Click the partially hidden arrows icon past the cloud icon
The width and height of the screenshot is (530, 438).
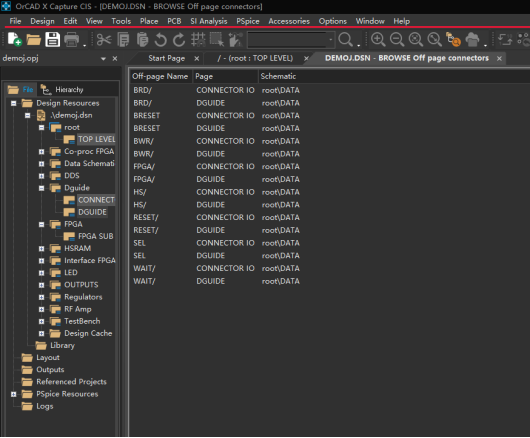tap(505, 40)
